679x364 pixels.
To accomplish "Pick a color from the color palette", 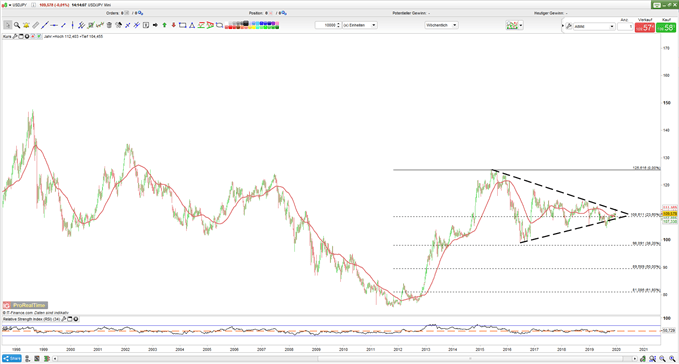I will 252,25.
